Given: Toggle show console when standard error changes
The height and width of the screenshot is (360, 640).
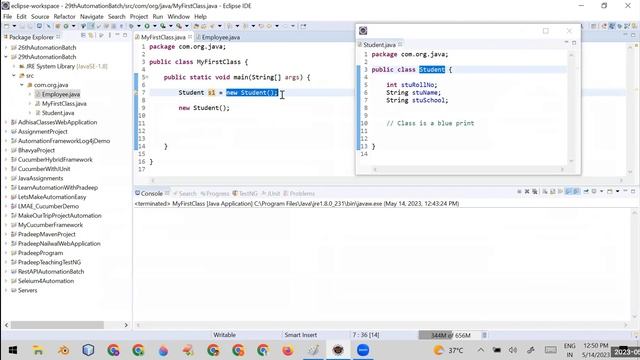Looking at the screenshot, I should click(576, 191).
